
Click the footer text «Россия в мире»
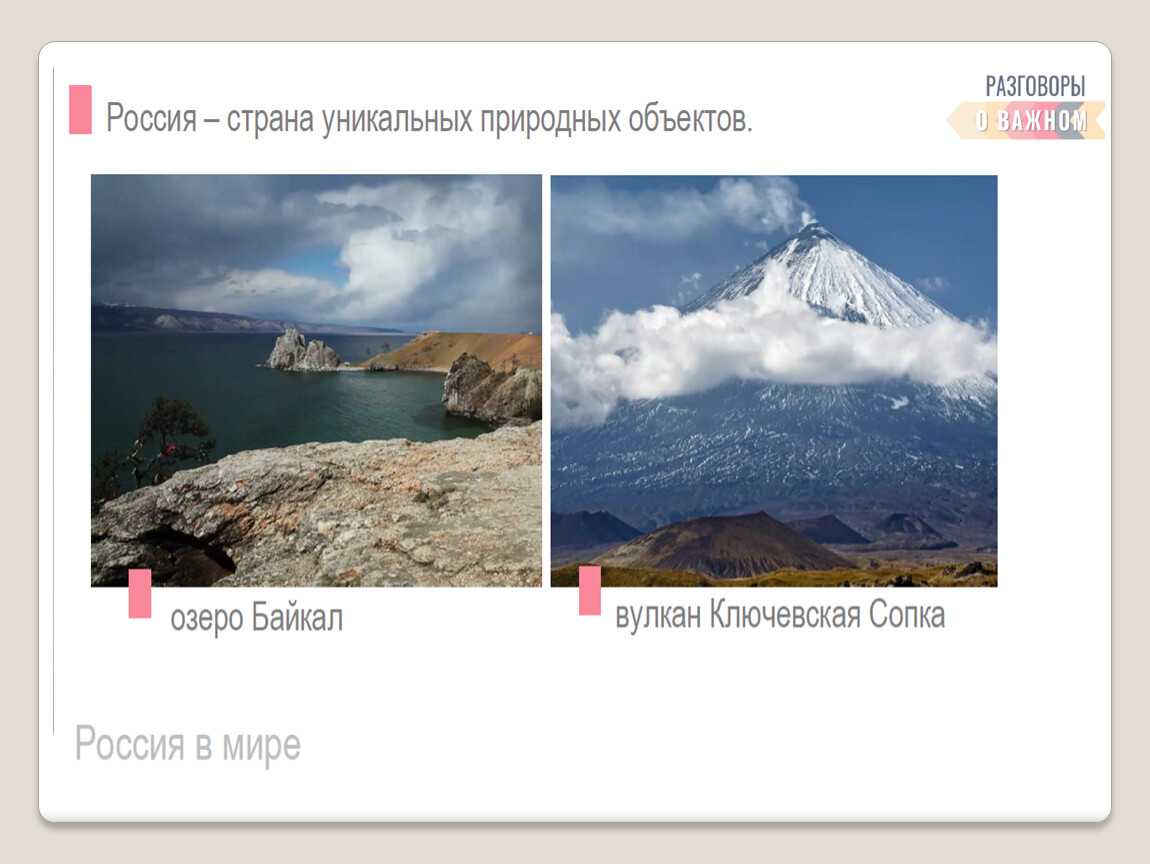click(x=188, y=744)
